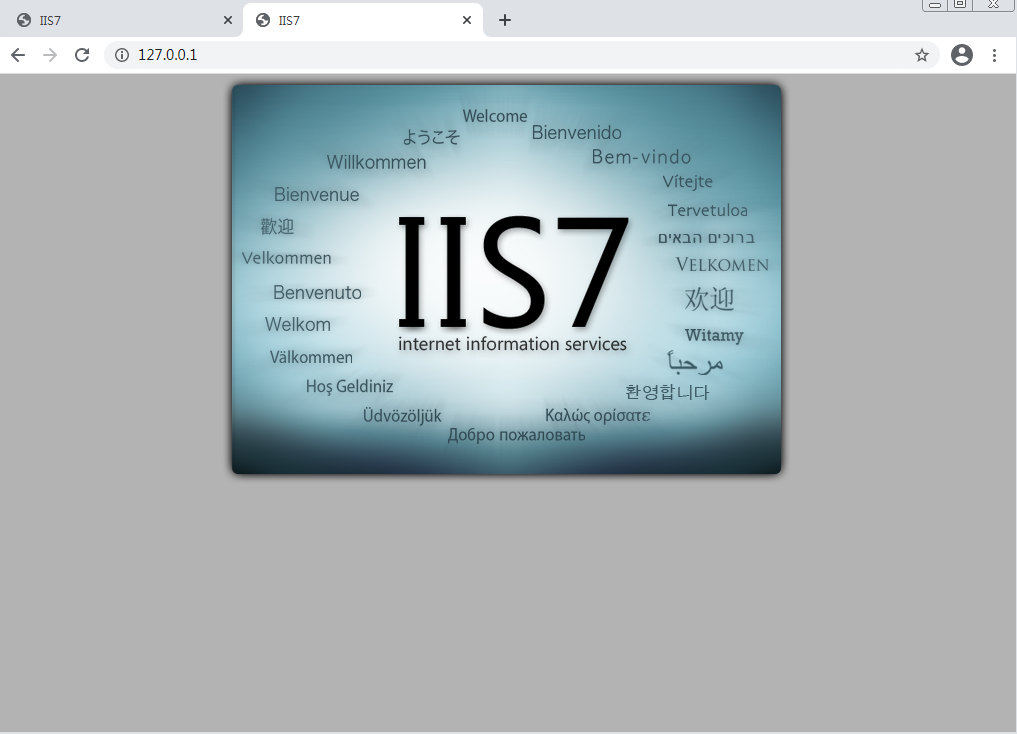The image size is (1017, 734).
Task: Open a new tab with plus button
Action: tap(505, 20)
